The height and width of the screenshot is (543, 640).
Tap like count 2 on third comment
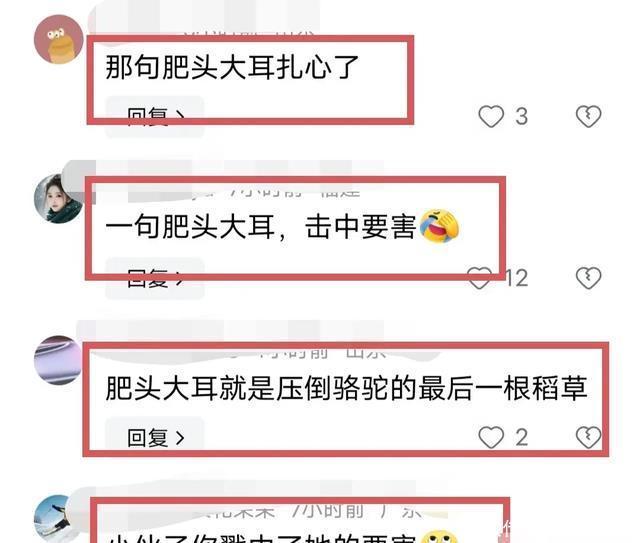(x=521, y=437)
